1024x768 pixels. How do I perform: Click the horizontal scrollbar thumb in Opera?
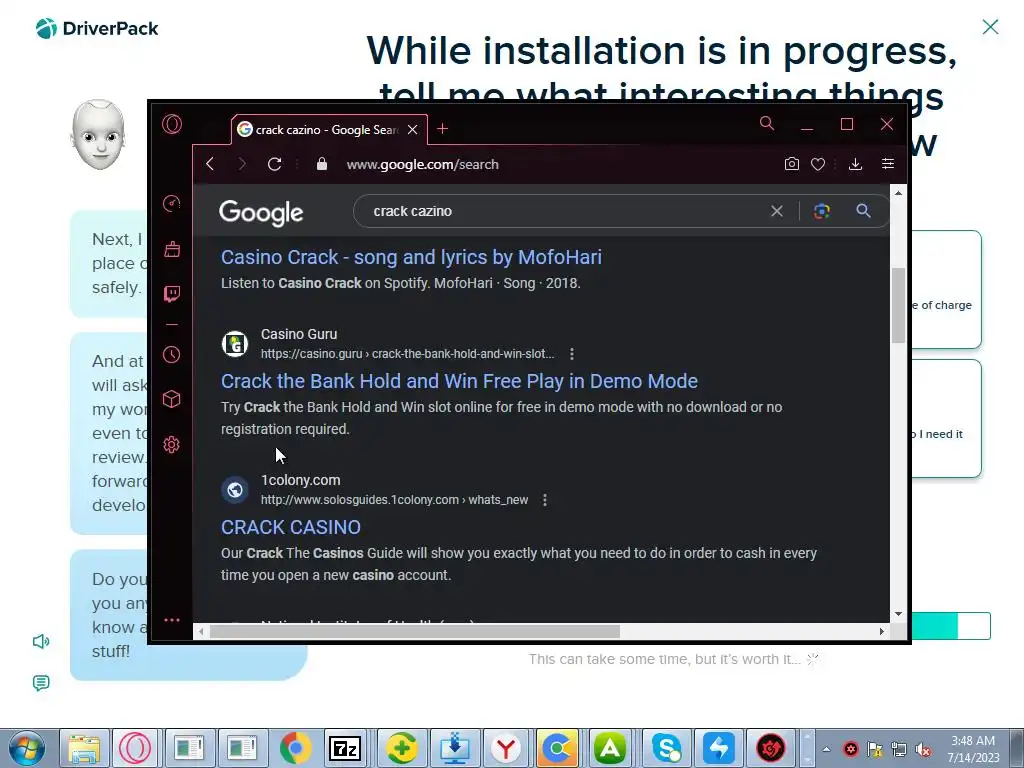point(415,632)
